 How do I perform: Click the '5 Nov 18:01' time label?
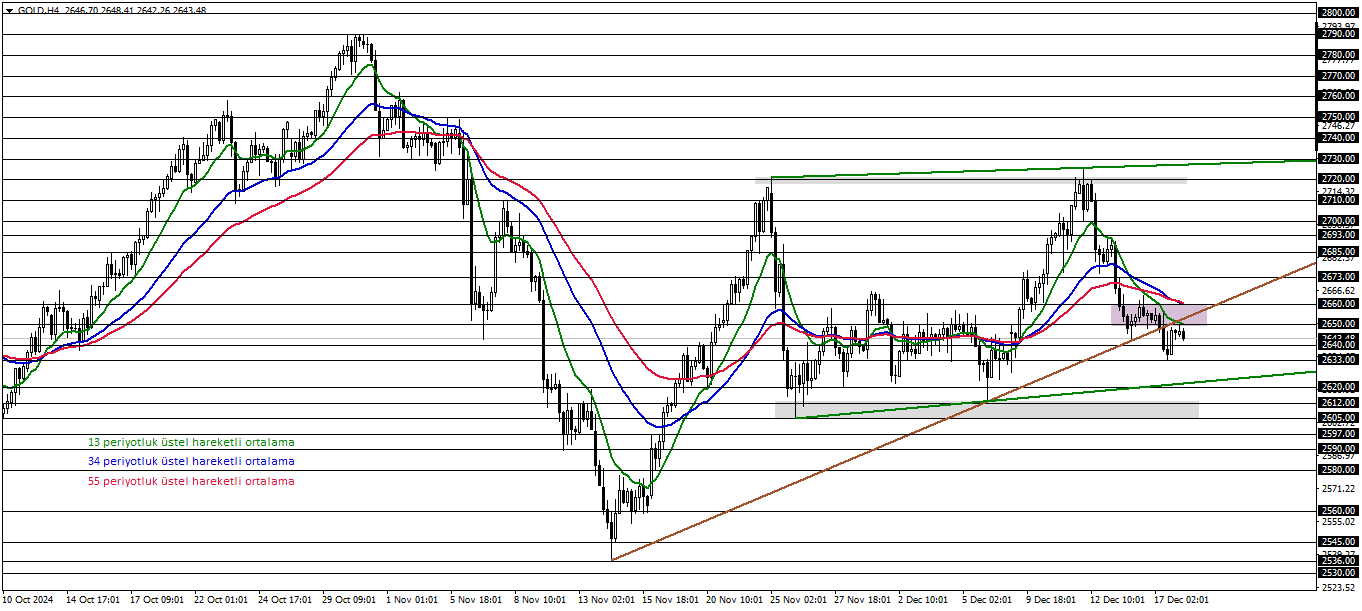pyautogui.click(x=476, y=600)
